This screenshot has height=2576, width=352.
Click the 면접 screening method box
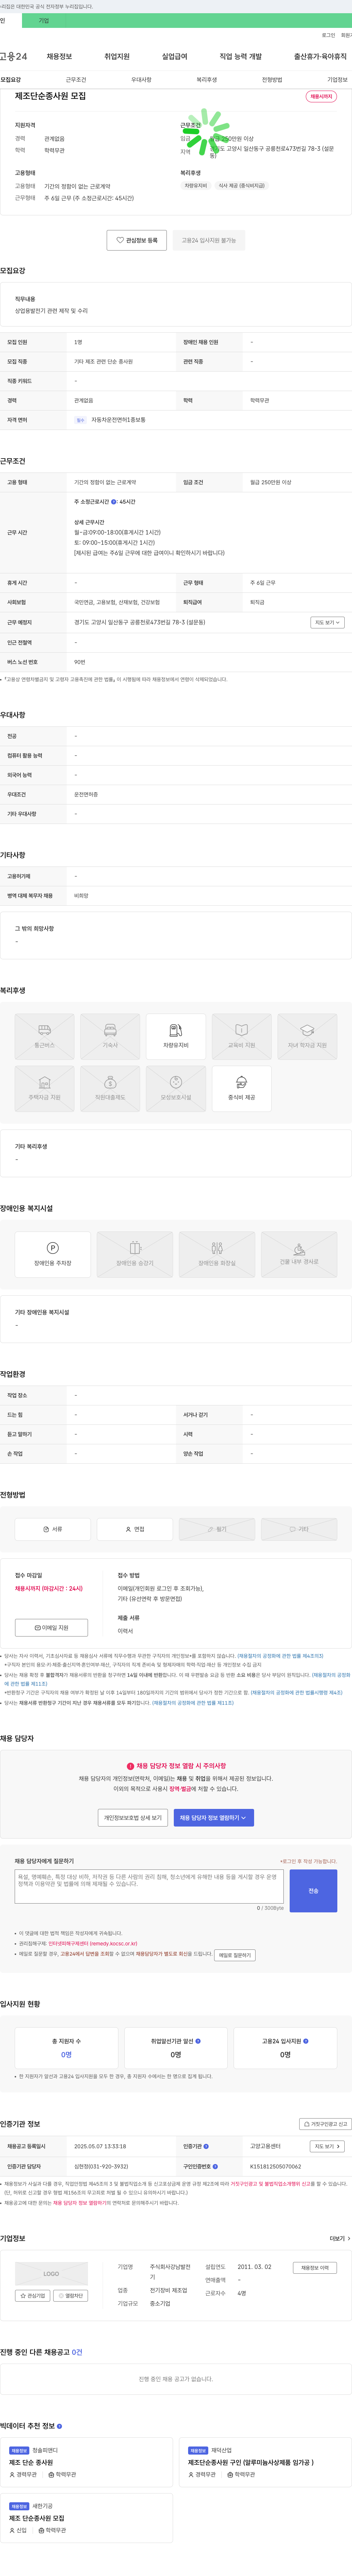coord(135,1529)
